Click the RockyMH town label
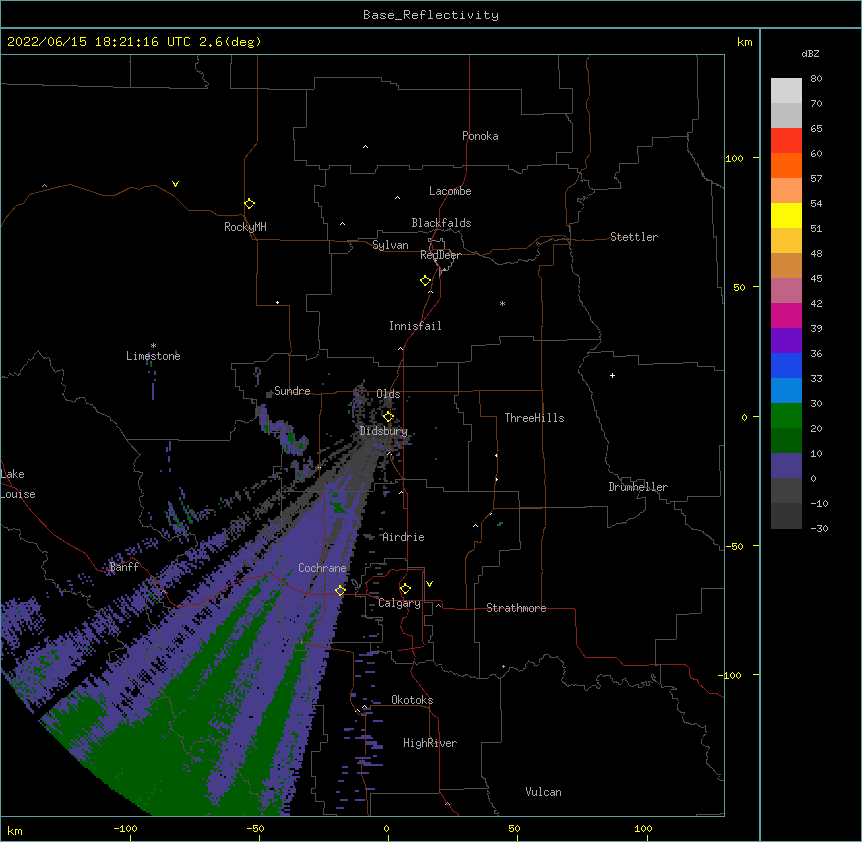Image resolution: width=862 pixels, height=842 pixels. pos(245,227)
